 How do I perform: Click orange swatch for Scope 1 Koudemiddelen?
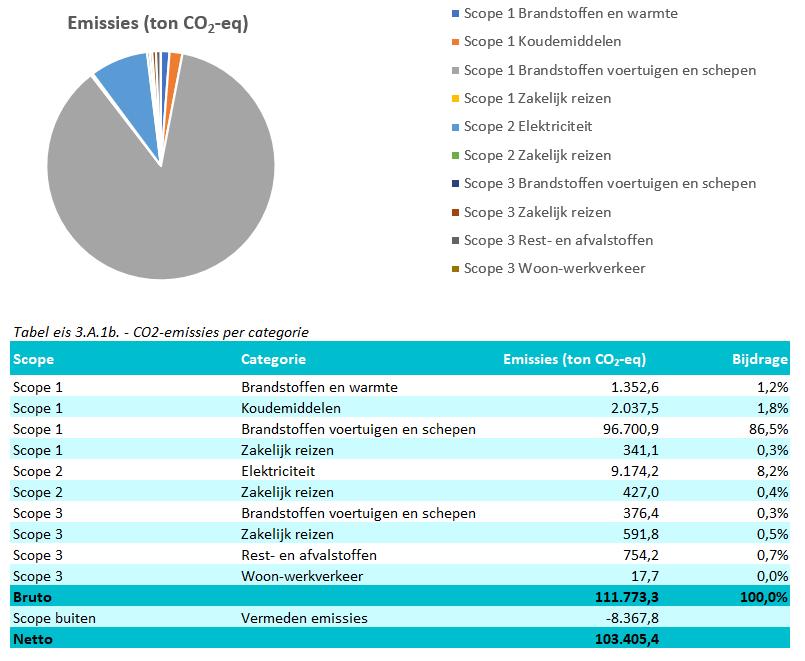pyautogui.click(x=455, y=42)
